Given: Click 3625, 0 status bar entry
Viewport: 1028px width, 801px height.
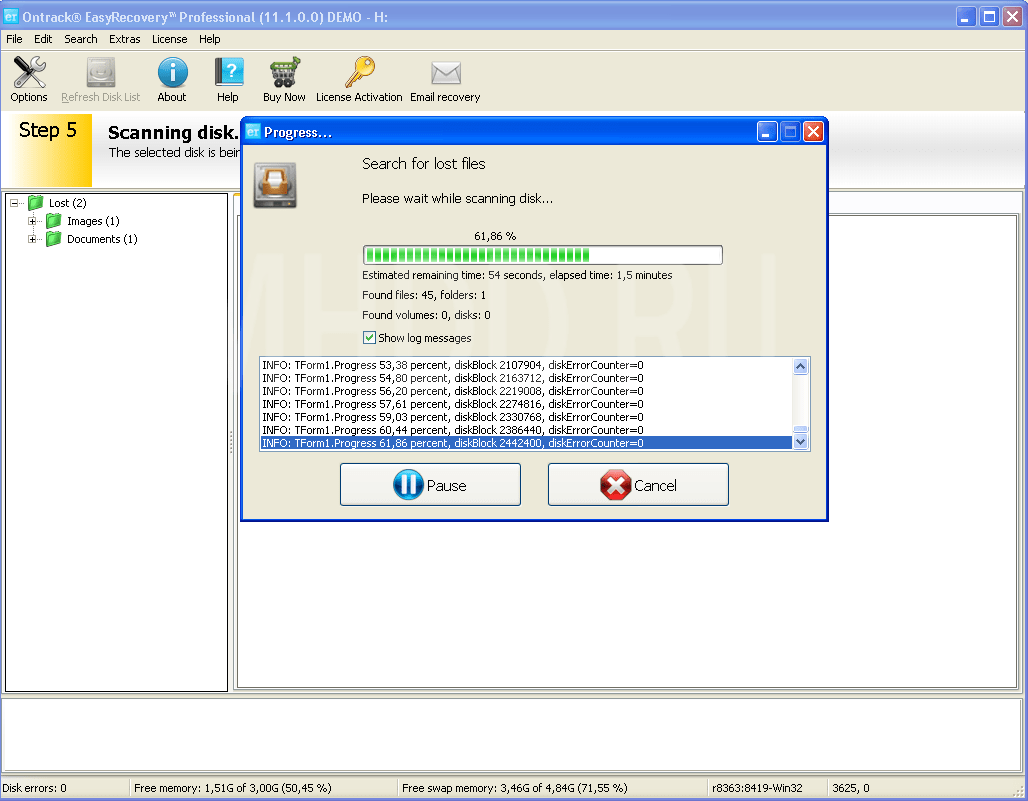Looking at the screenshot, I should (851, 788).
